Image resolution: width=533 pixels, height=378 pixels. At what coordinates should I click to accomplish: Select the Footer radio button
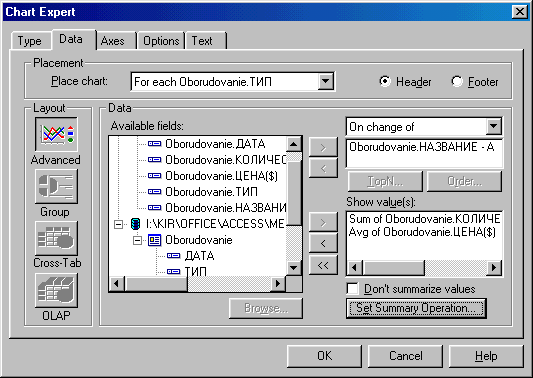(457, 81)
